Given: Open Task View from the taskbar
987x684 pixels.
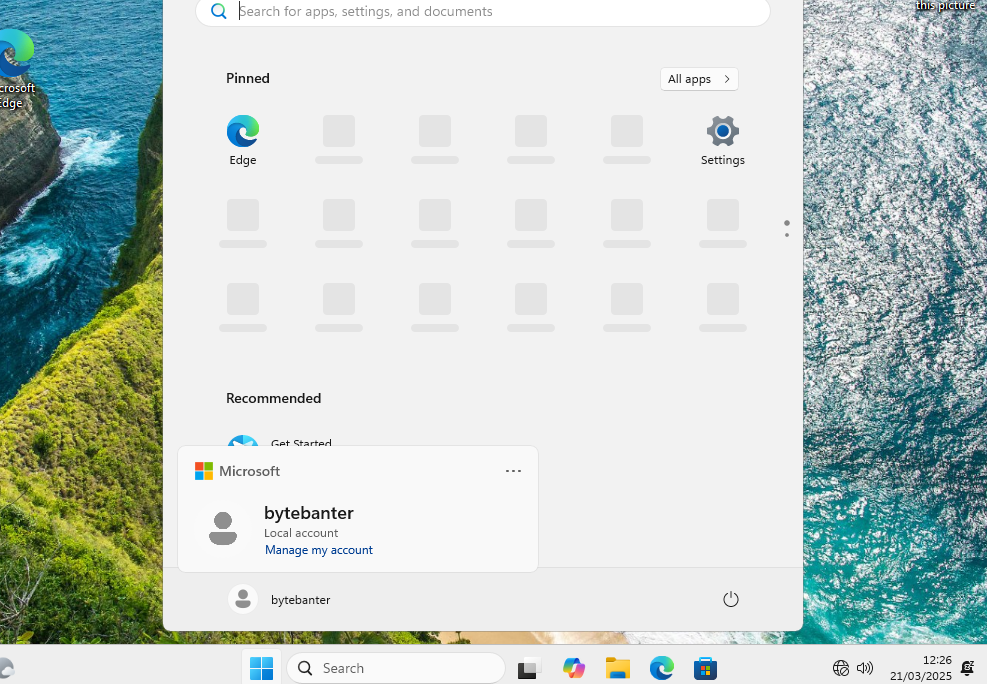Looking at the screenshot, I should (528, 667).
